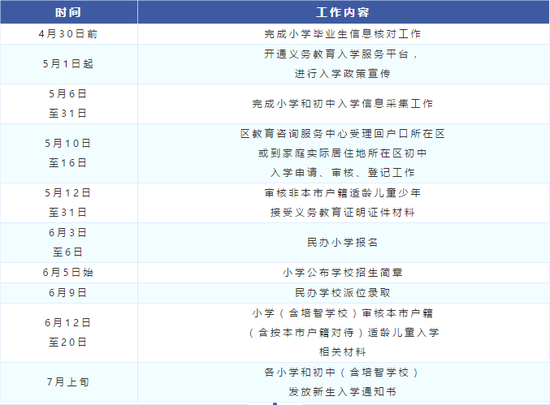Click 开通义务教育入学服务平台 text line
550x405 pixels.
pos(341,54)
